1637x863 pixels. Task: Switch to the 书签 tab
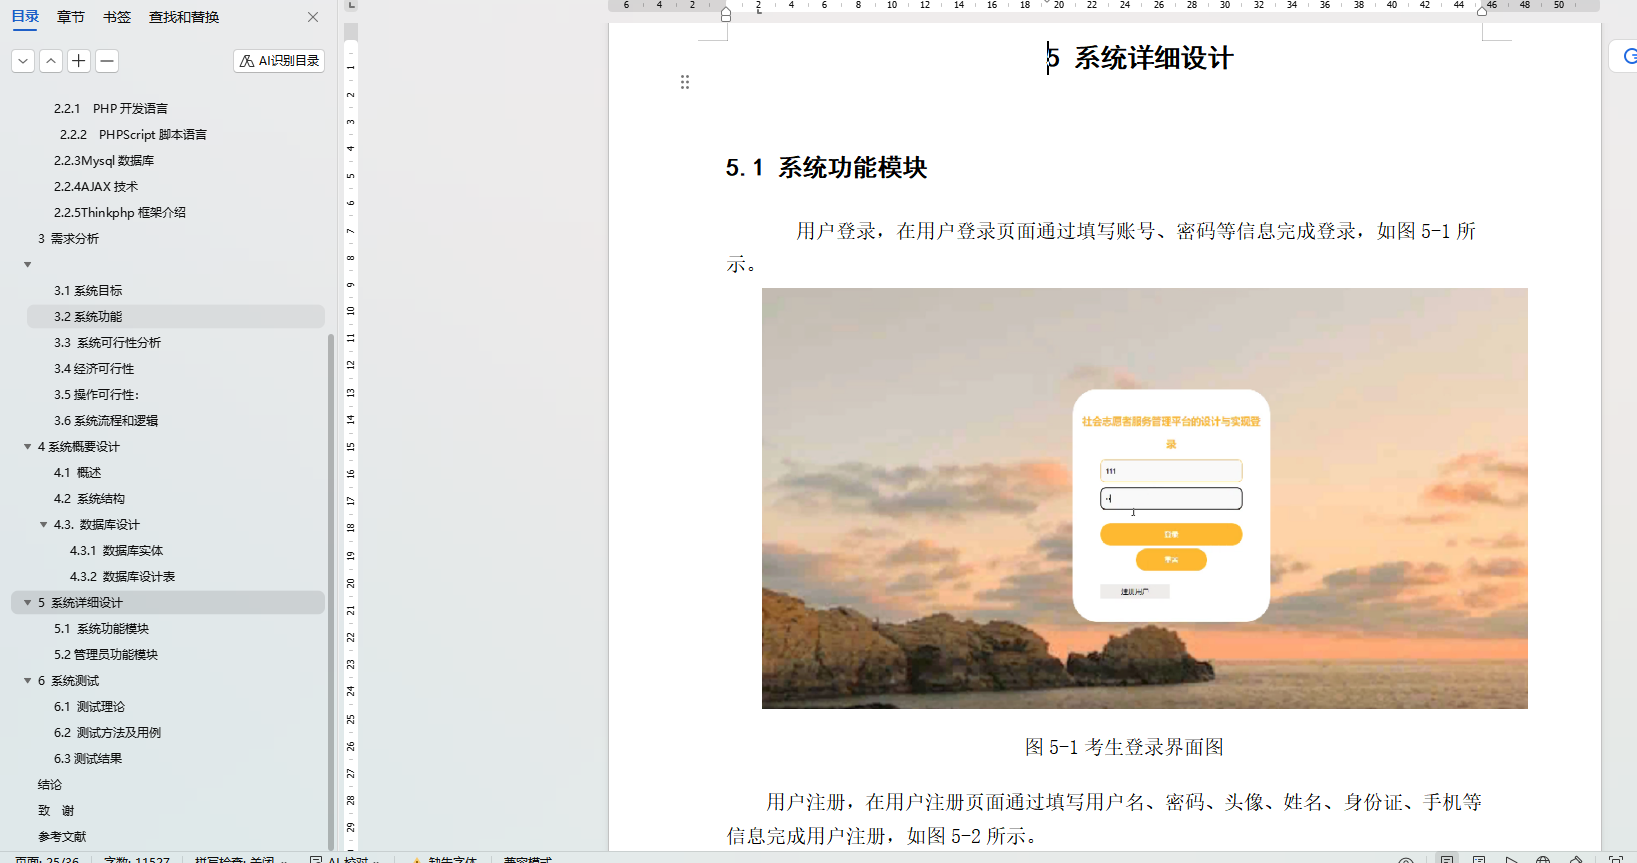(x=117, y=17)
